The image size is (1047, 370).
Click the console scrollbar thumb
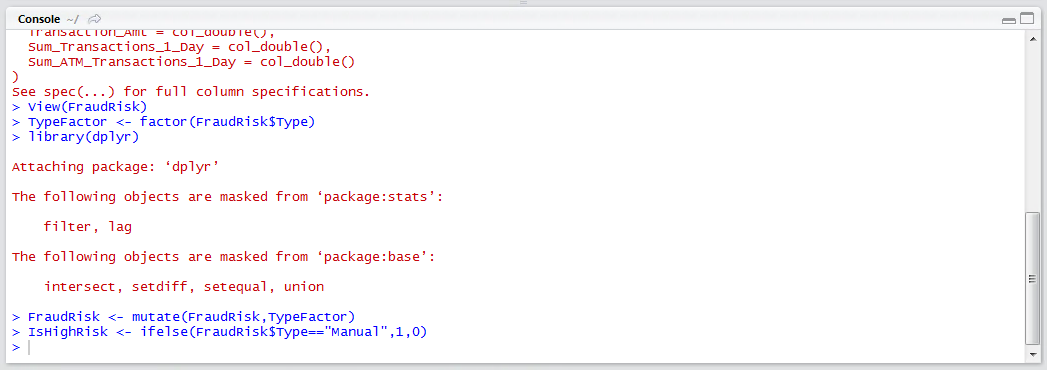click(1032, 278)
